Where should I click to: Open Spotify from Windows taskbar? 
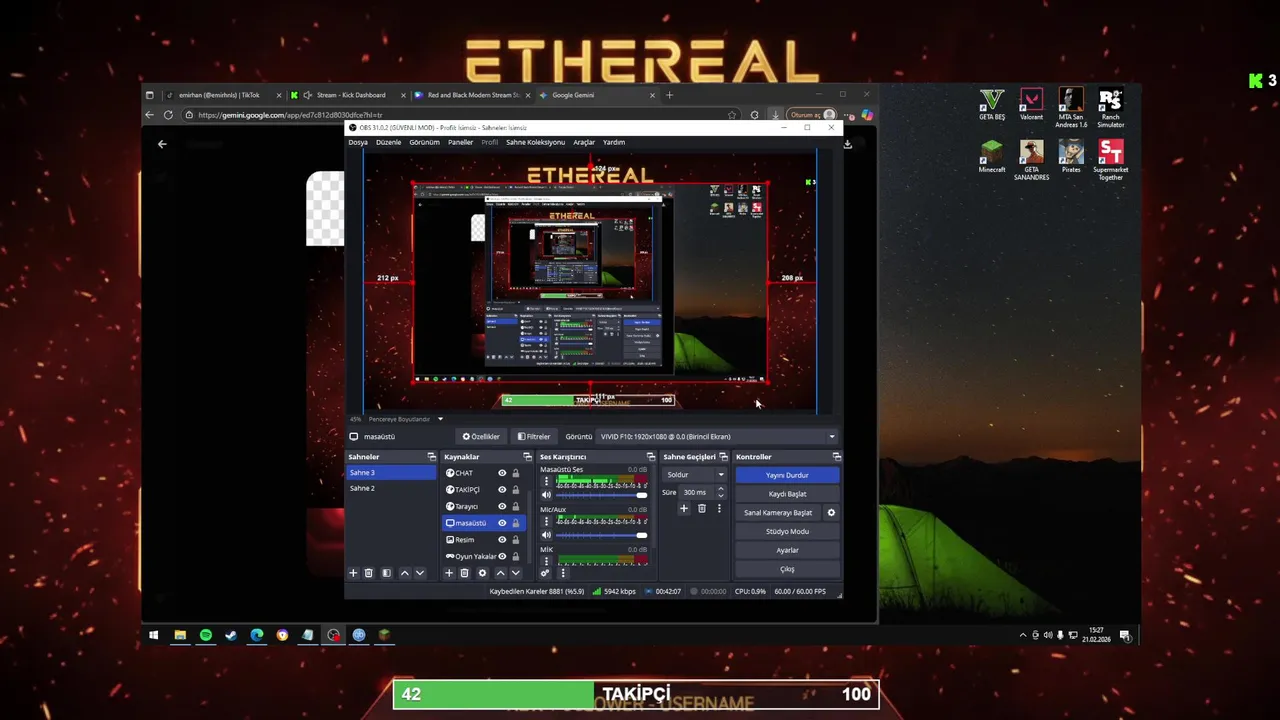pyautogui.click(x=205, y=635)
